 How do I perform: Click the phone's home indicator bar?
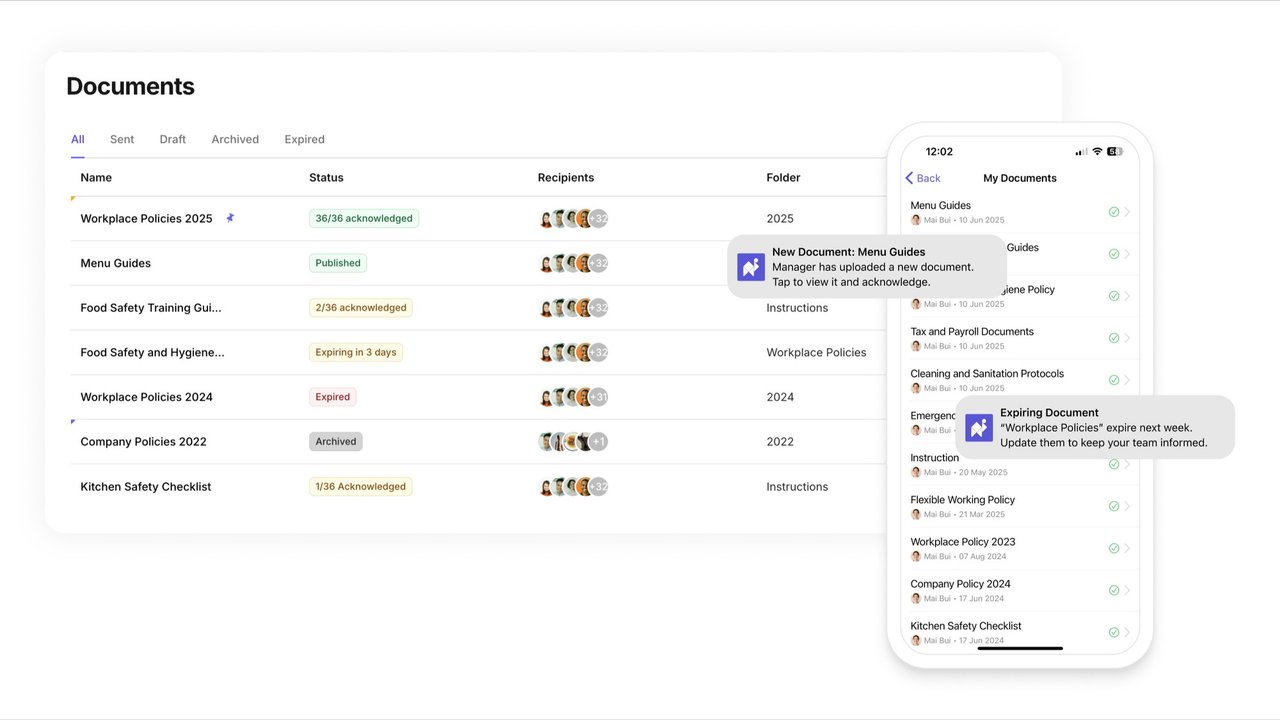coord(1019,648)
